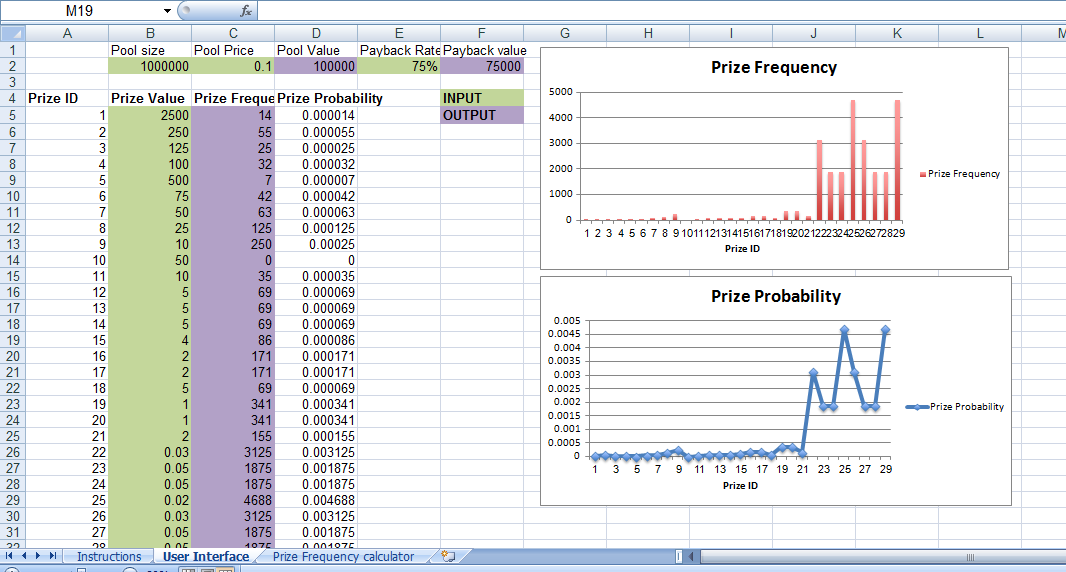The height and width of the screenshot is (572, 1066).
Task: Click Prize Value cell 2500
Action: click(150, 115)
